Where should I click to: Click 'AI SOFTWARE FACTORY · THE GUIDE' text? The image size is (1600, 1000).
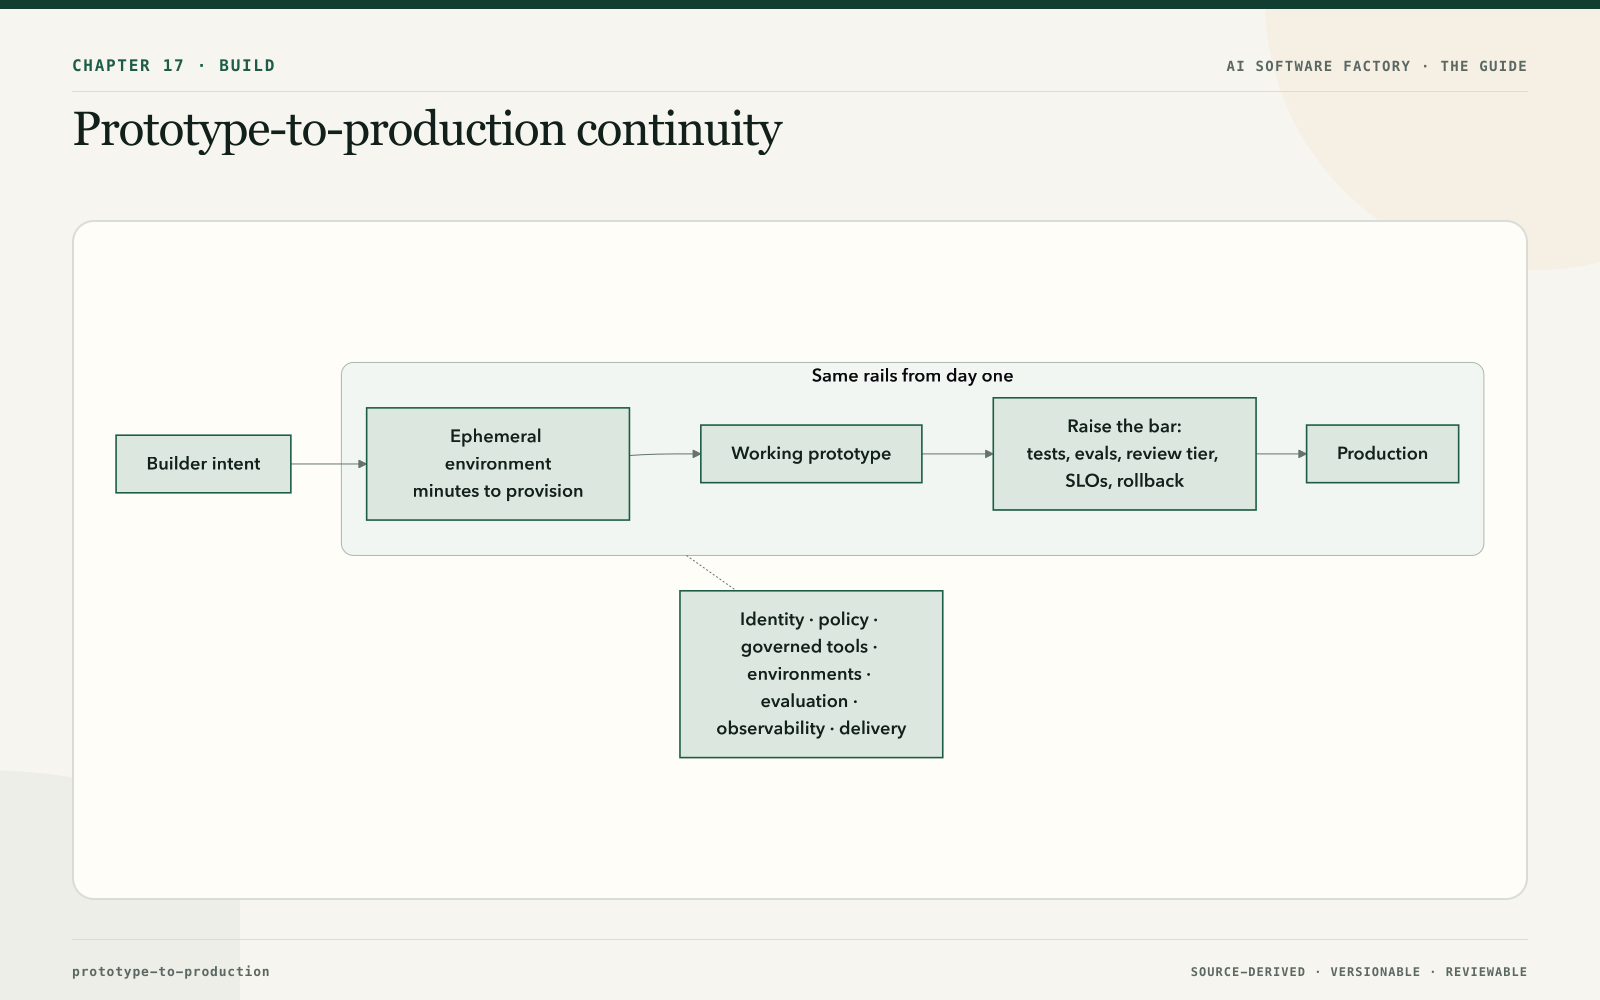coord(1376,66)
